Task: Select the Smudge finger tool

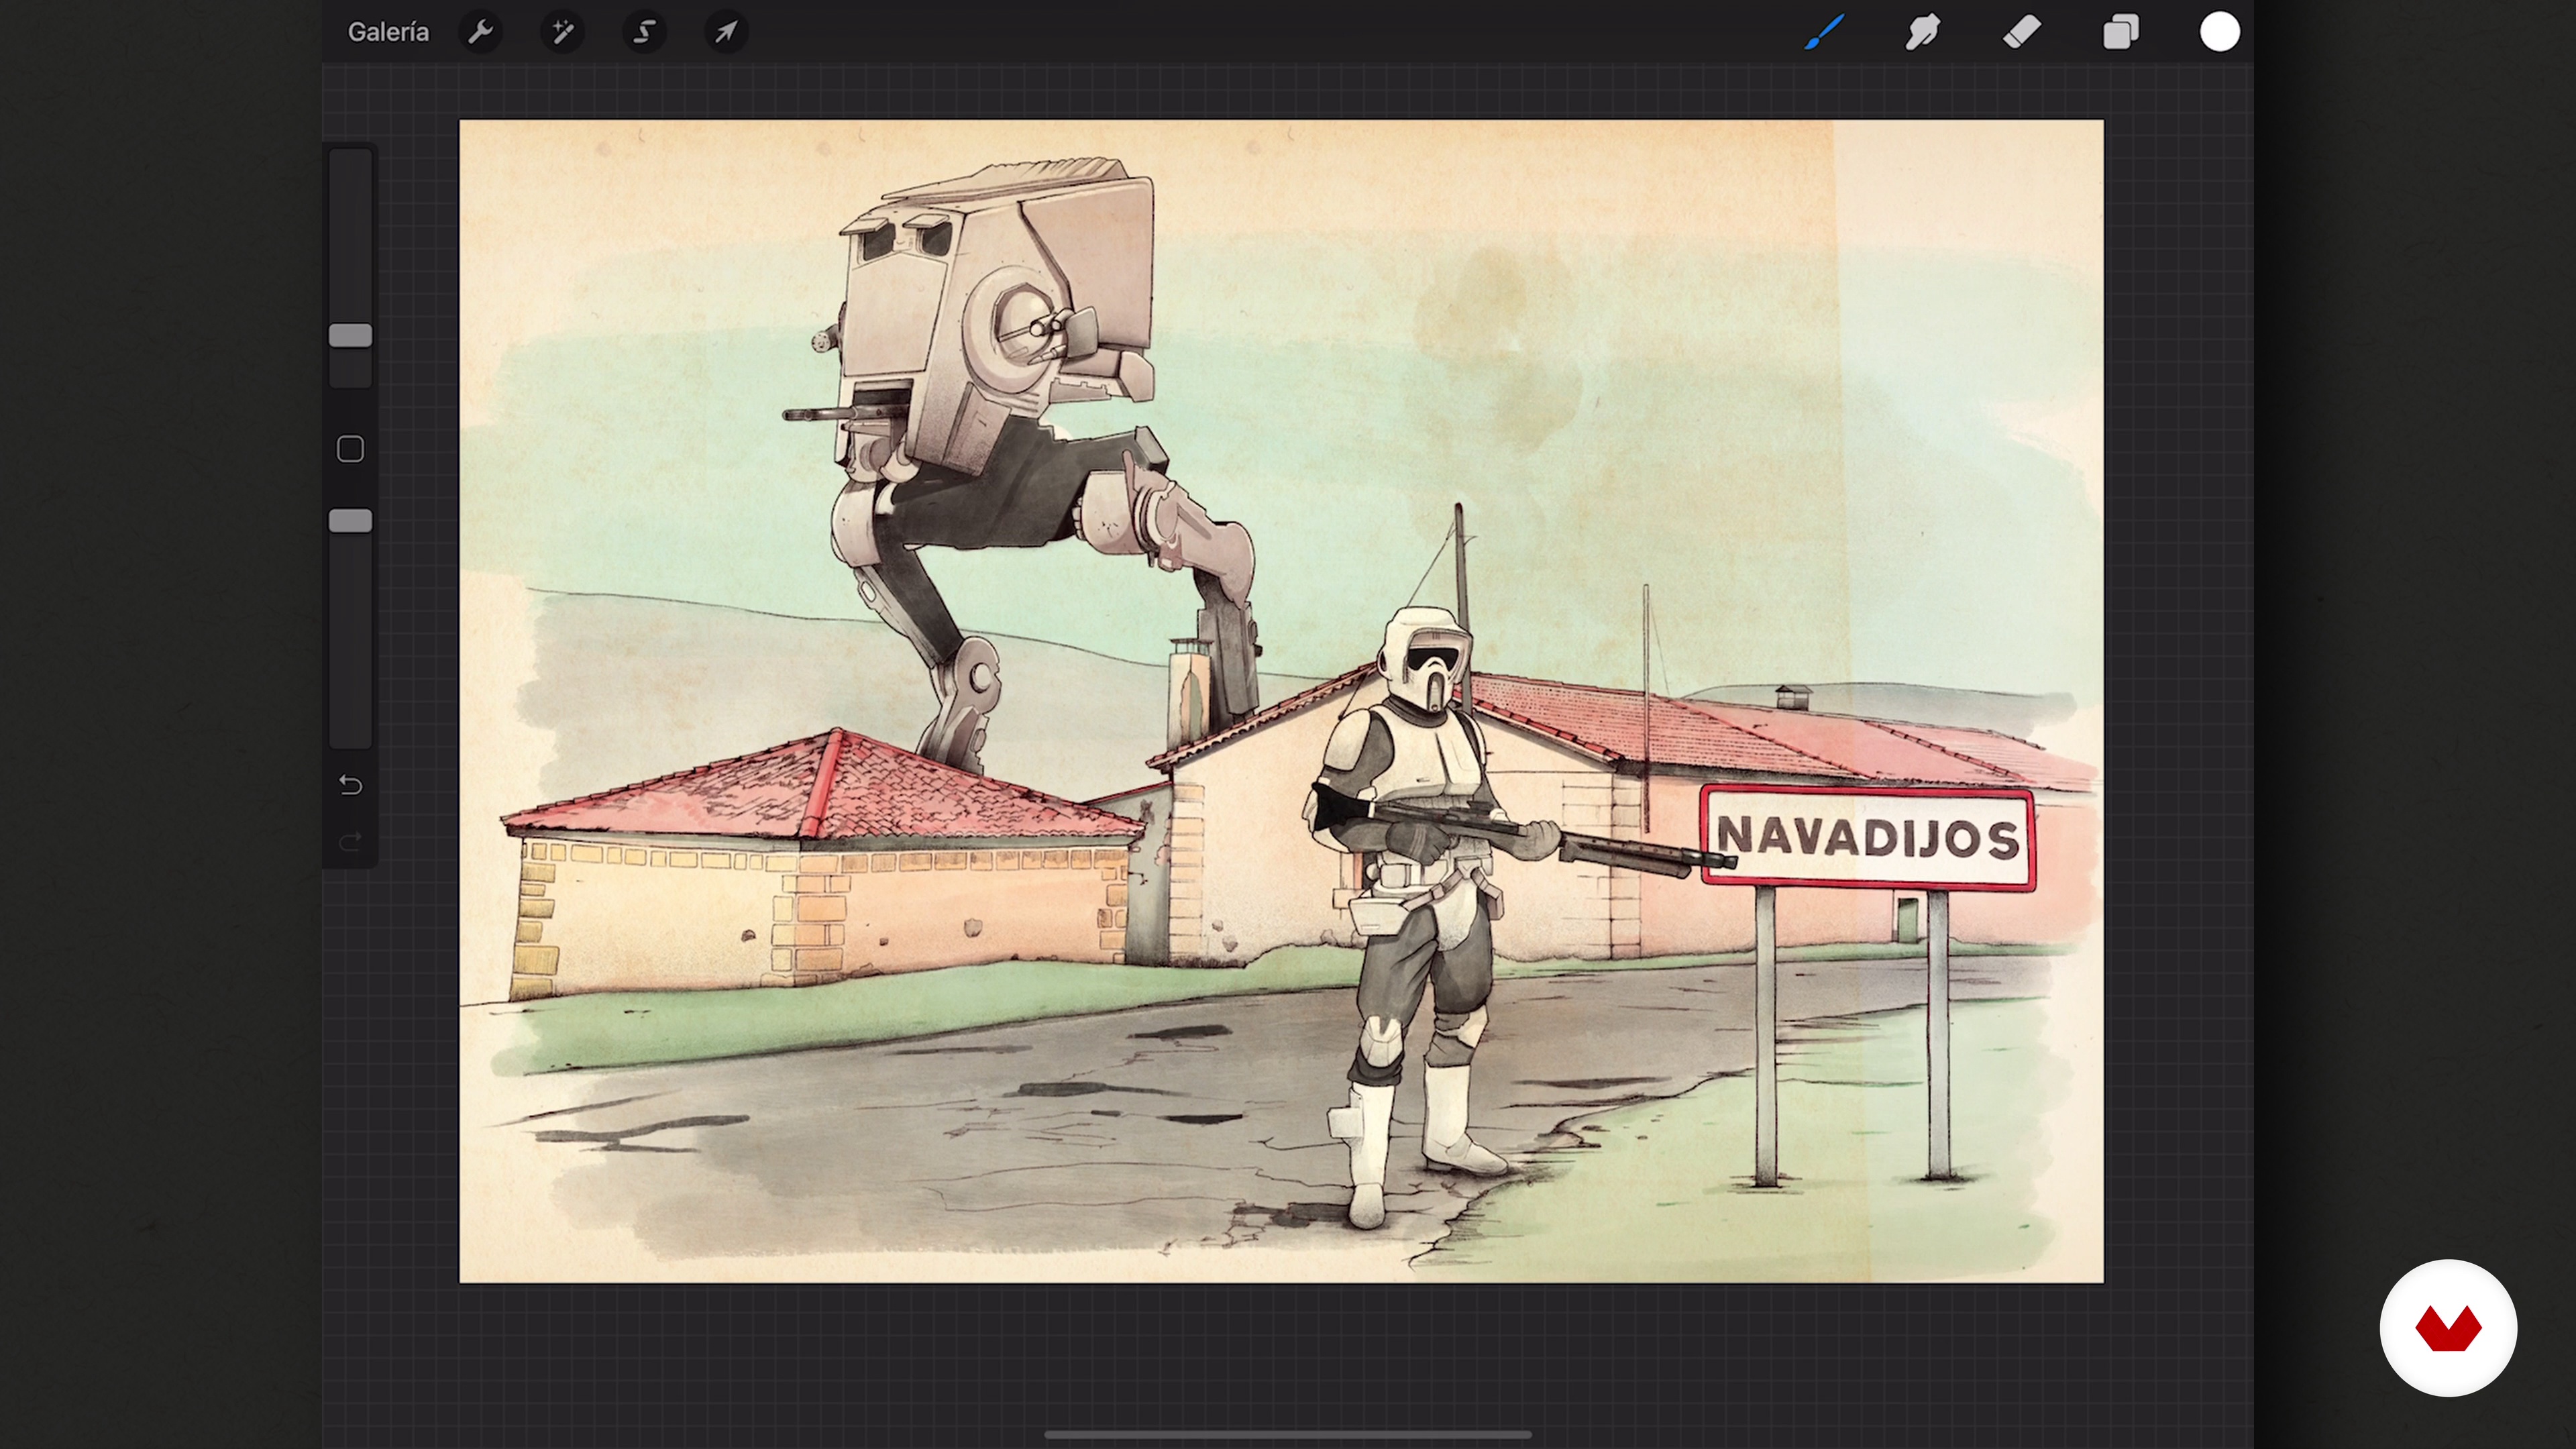Action: [x=1923, y=32]
